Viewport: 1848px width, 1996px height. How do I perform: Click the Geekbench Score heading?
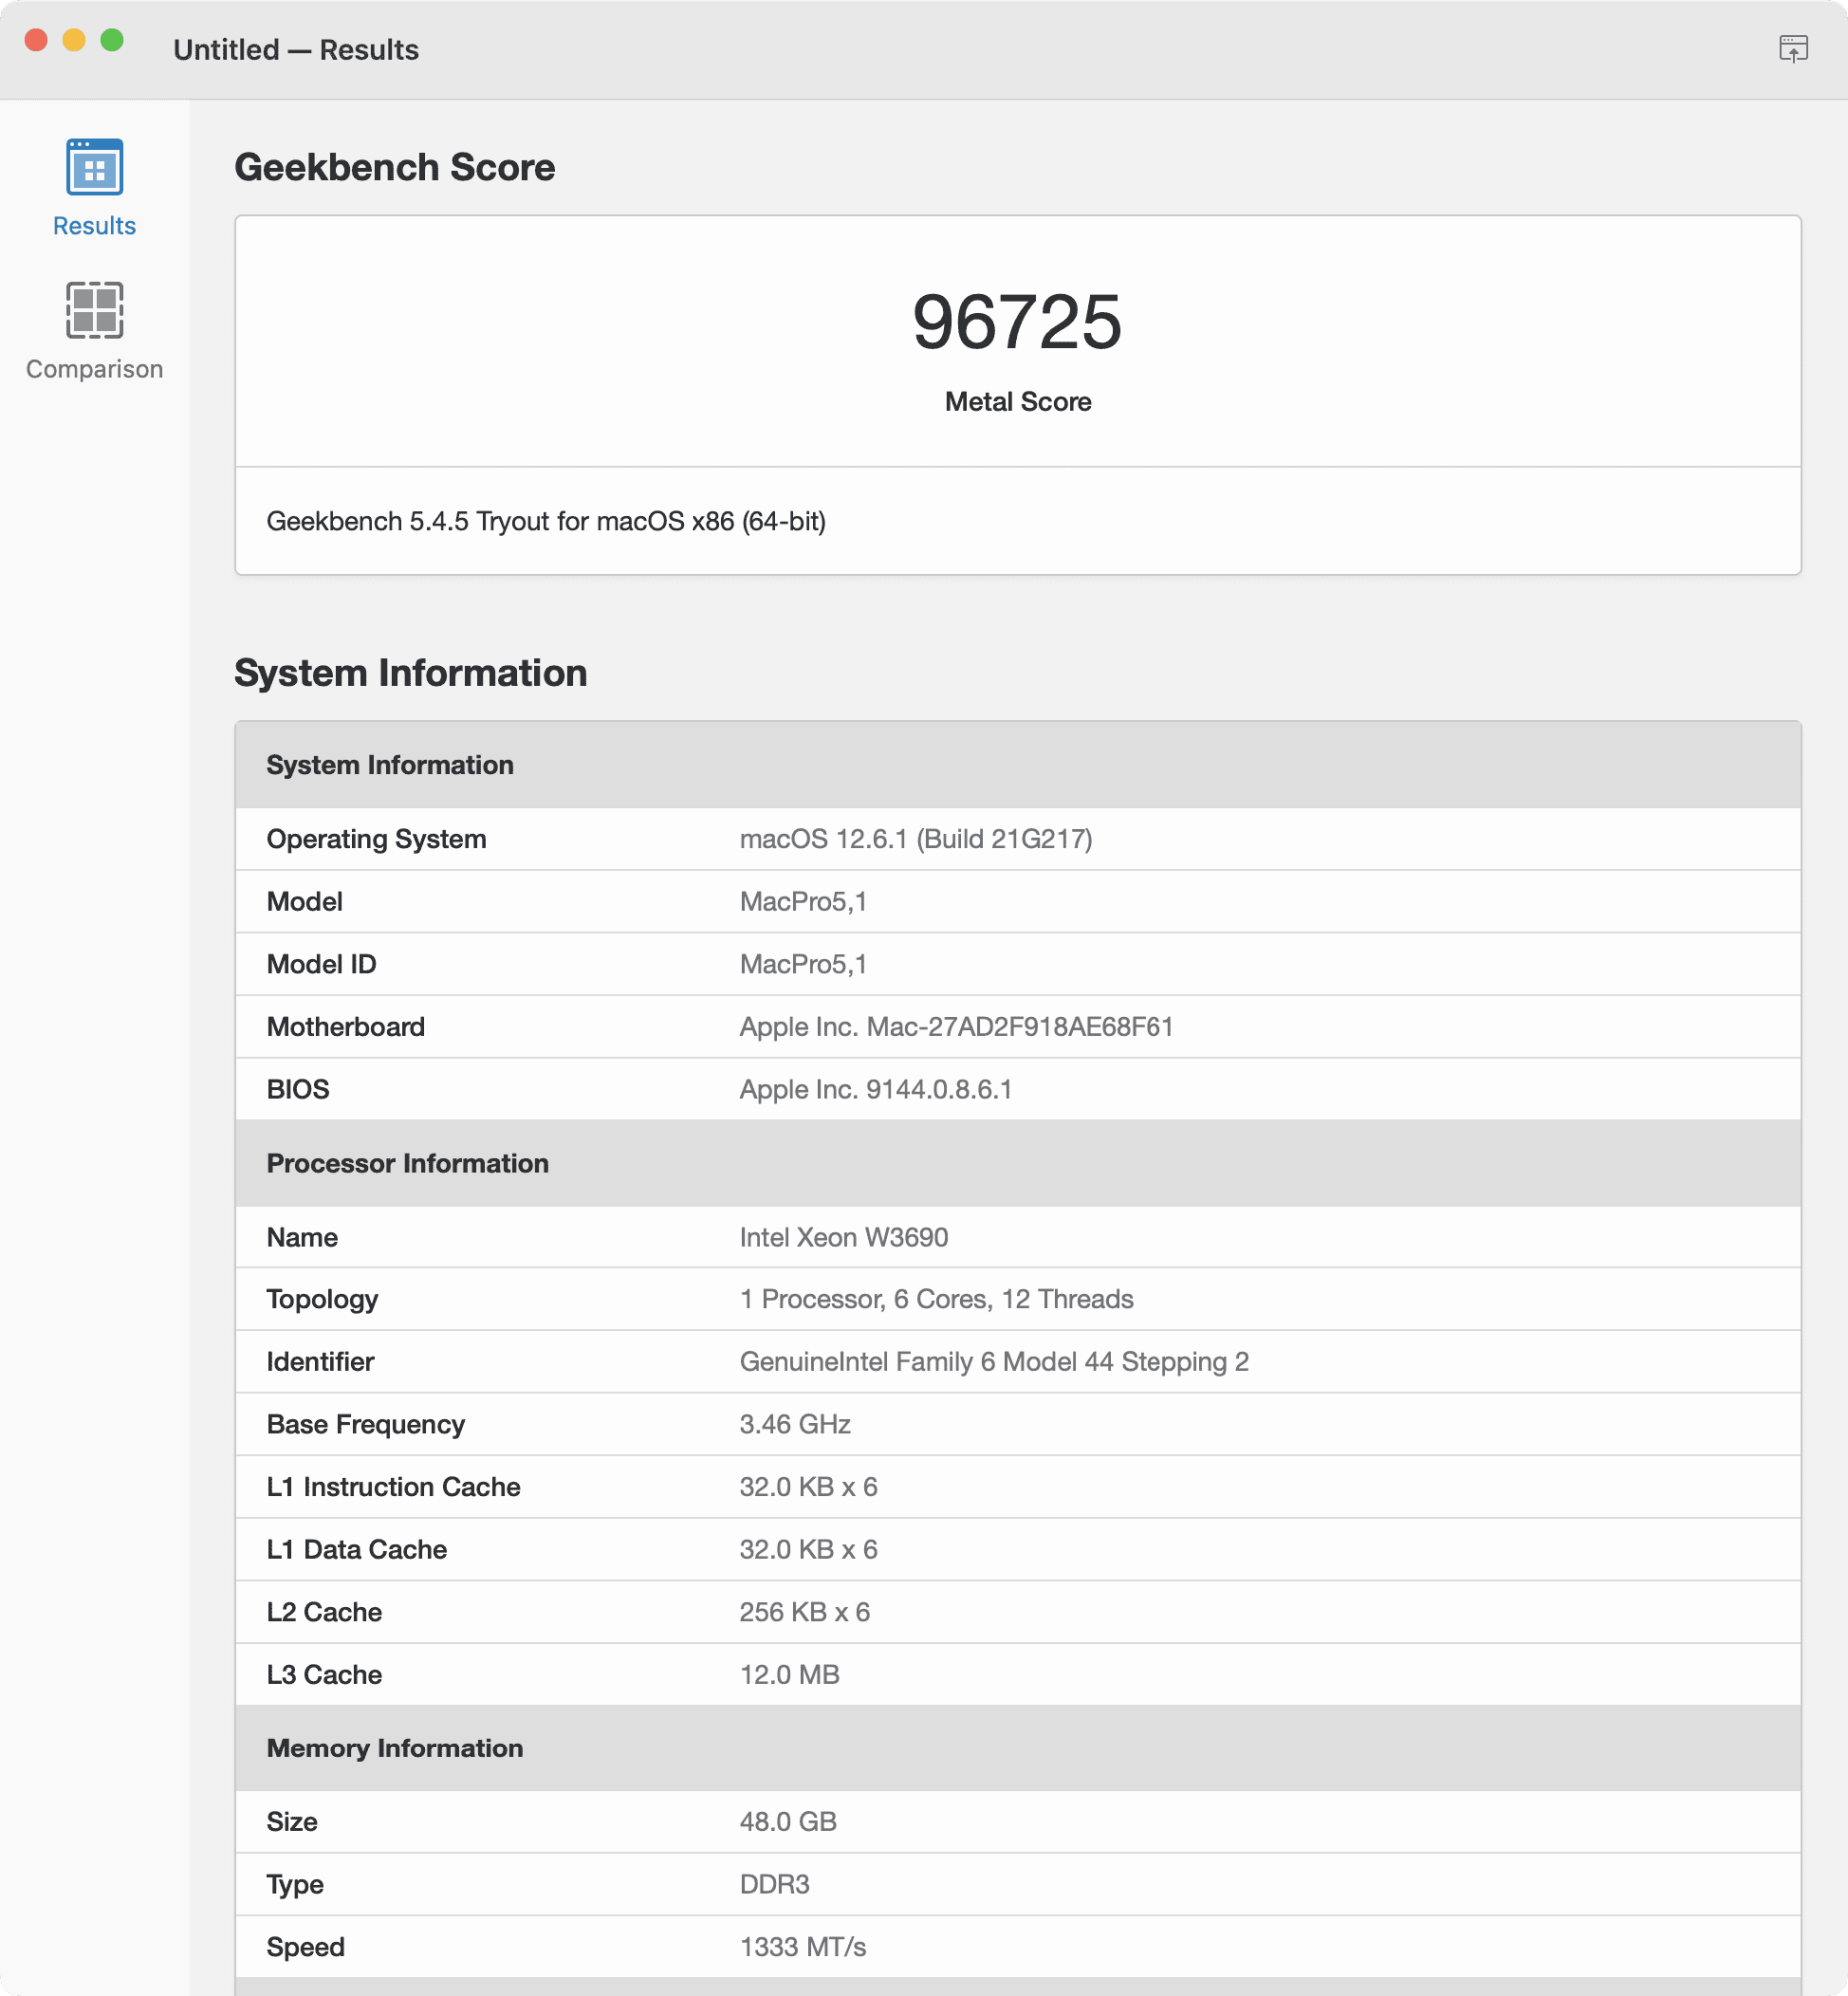click(x=394, y=166)
